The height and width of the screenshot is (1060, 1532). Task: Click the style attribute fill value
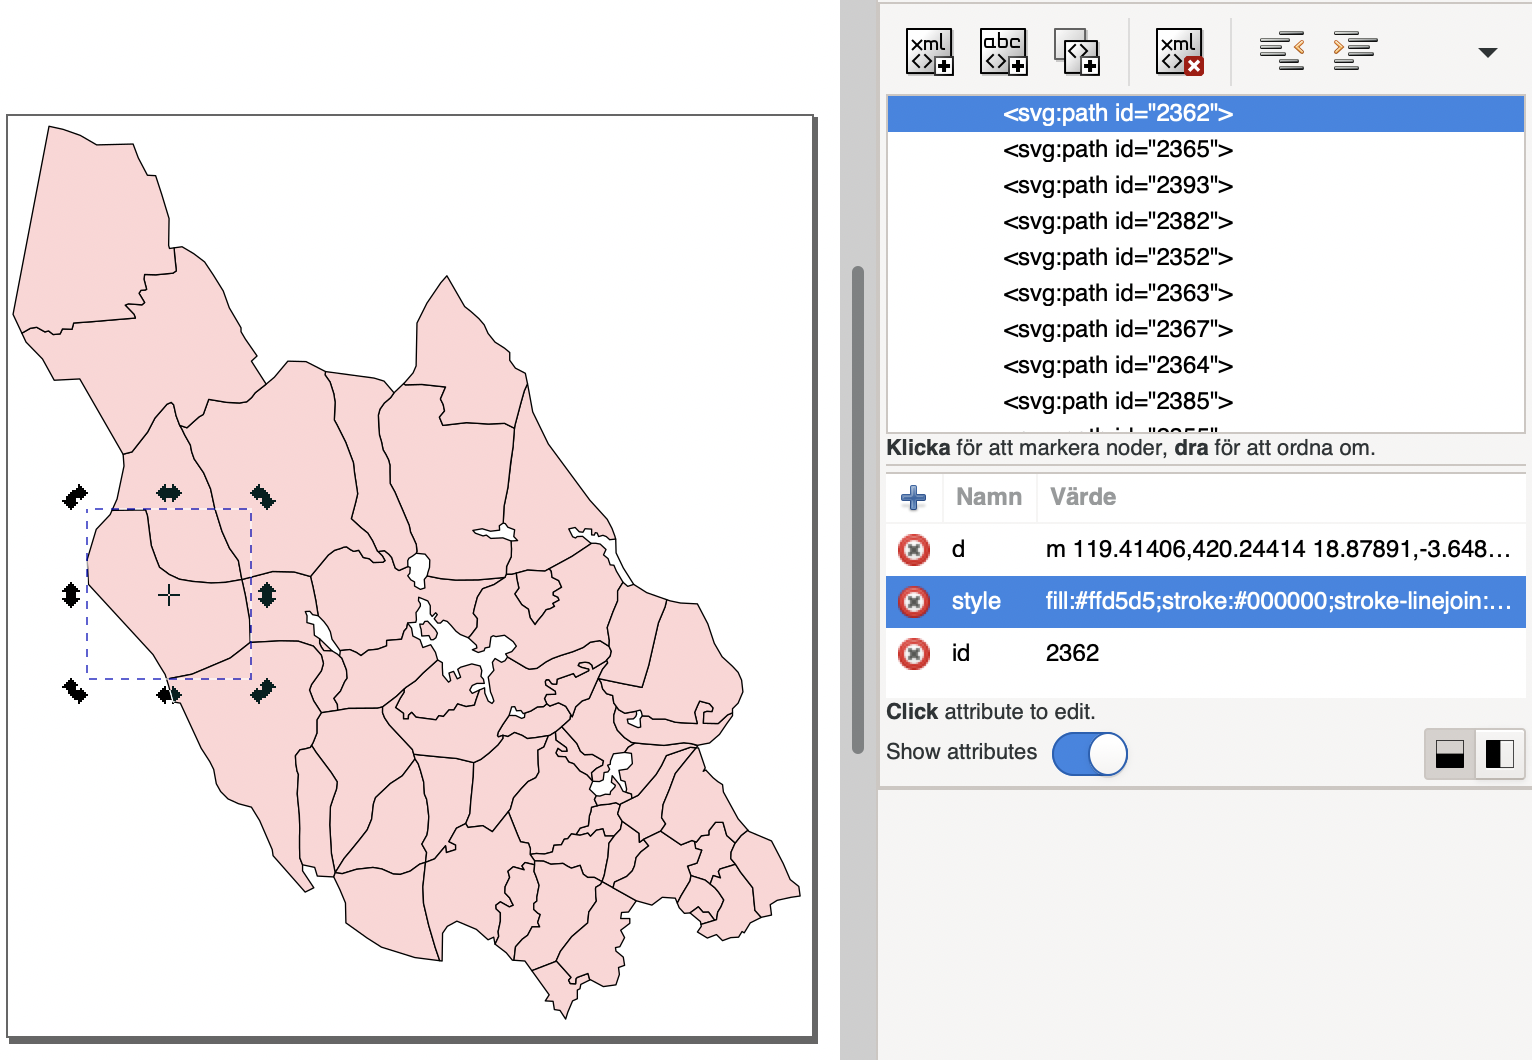coord(1278,601)
